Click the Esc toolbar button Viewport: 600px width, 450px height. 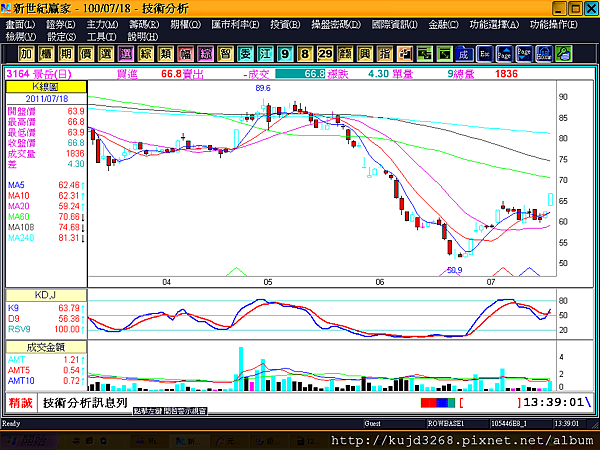[484, 54]
